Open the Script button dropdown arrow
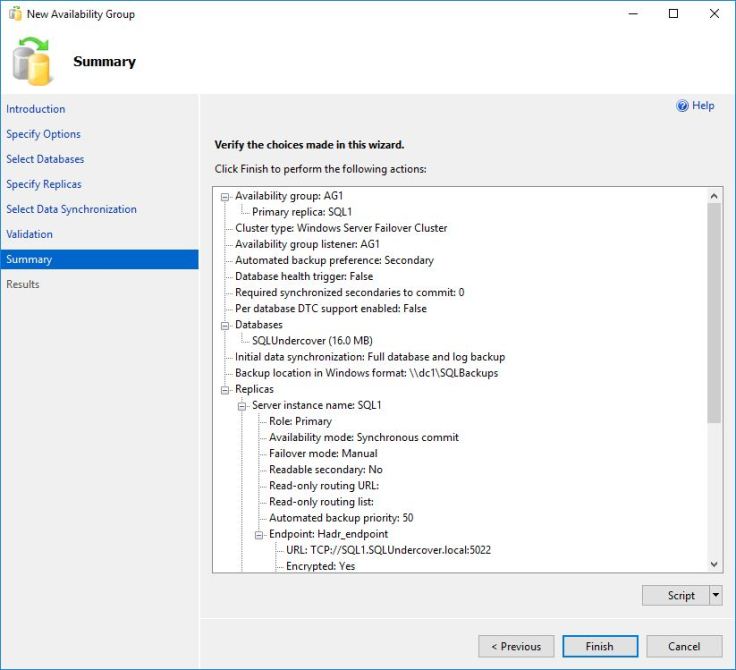Screen dimensions: 736x670 click(x=715, y=595)
